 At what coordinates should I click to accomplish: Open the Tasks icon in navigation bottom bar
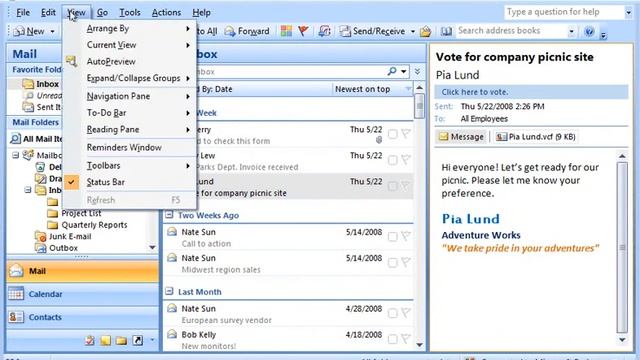coord(90,340)
